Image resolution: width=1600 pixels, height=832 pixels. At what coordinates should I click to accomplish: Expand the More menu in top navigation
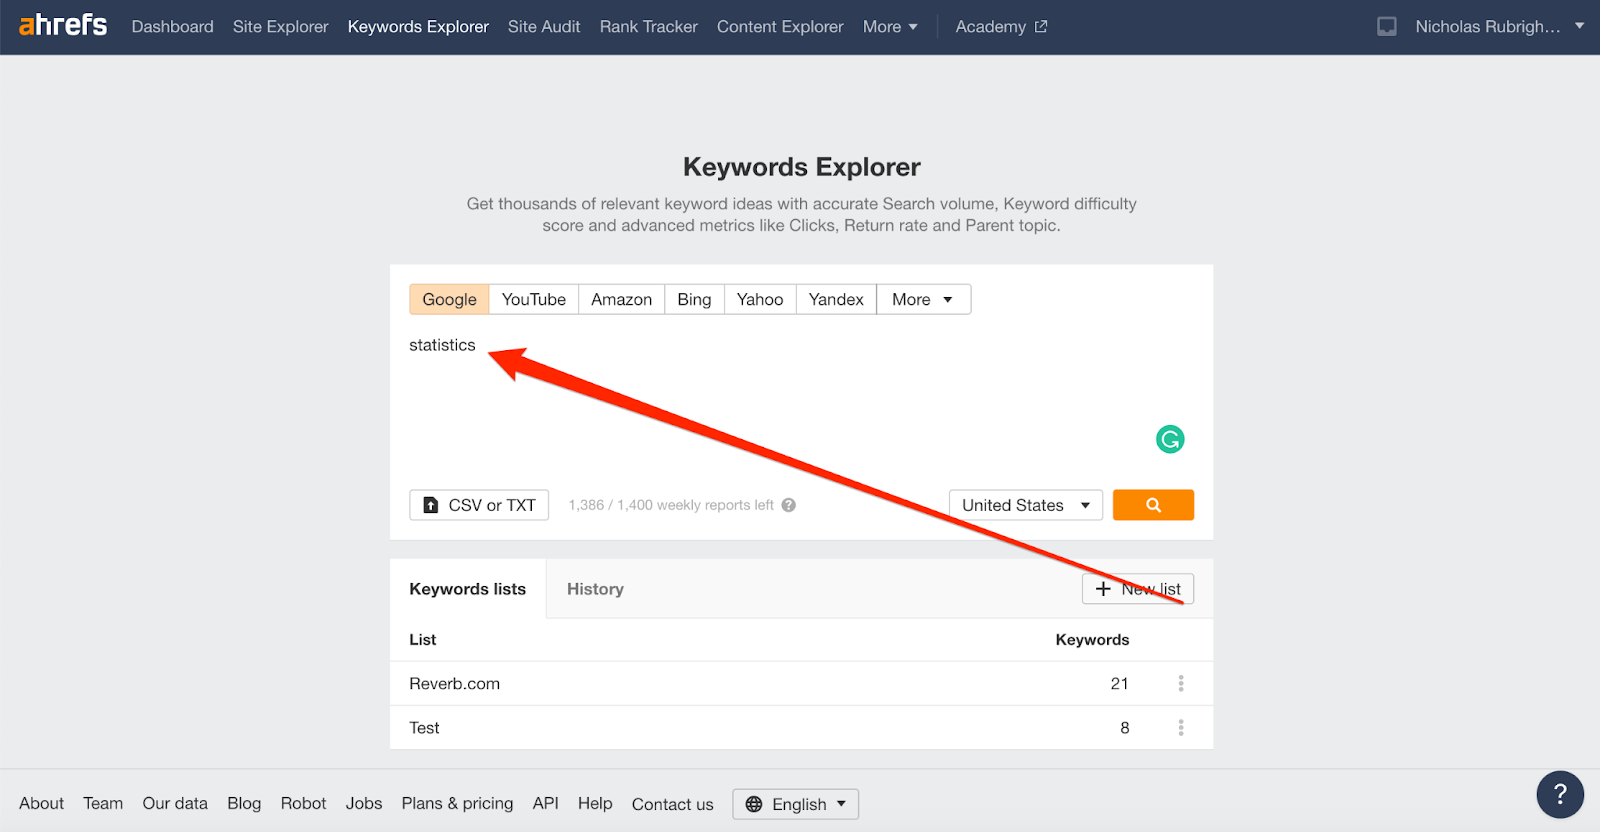point(890,27)
